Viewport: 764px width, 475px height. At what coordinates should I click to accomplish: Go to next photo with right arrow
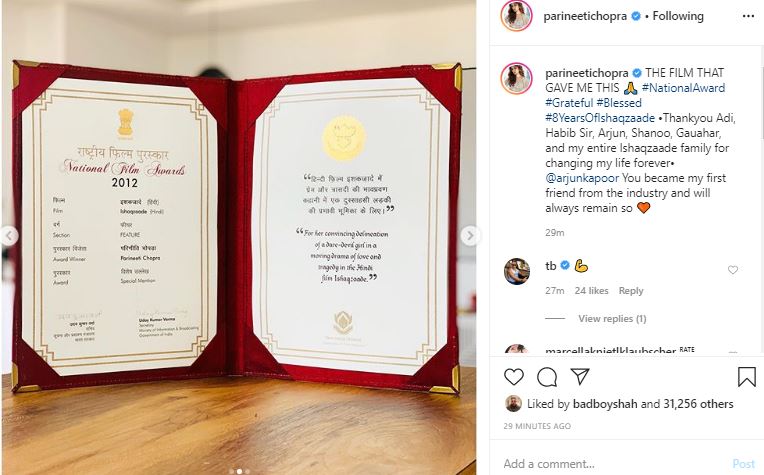pos(470,236)
